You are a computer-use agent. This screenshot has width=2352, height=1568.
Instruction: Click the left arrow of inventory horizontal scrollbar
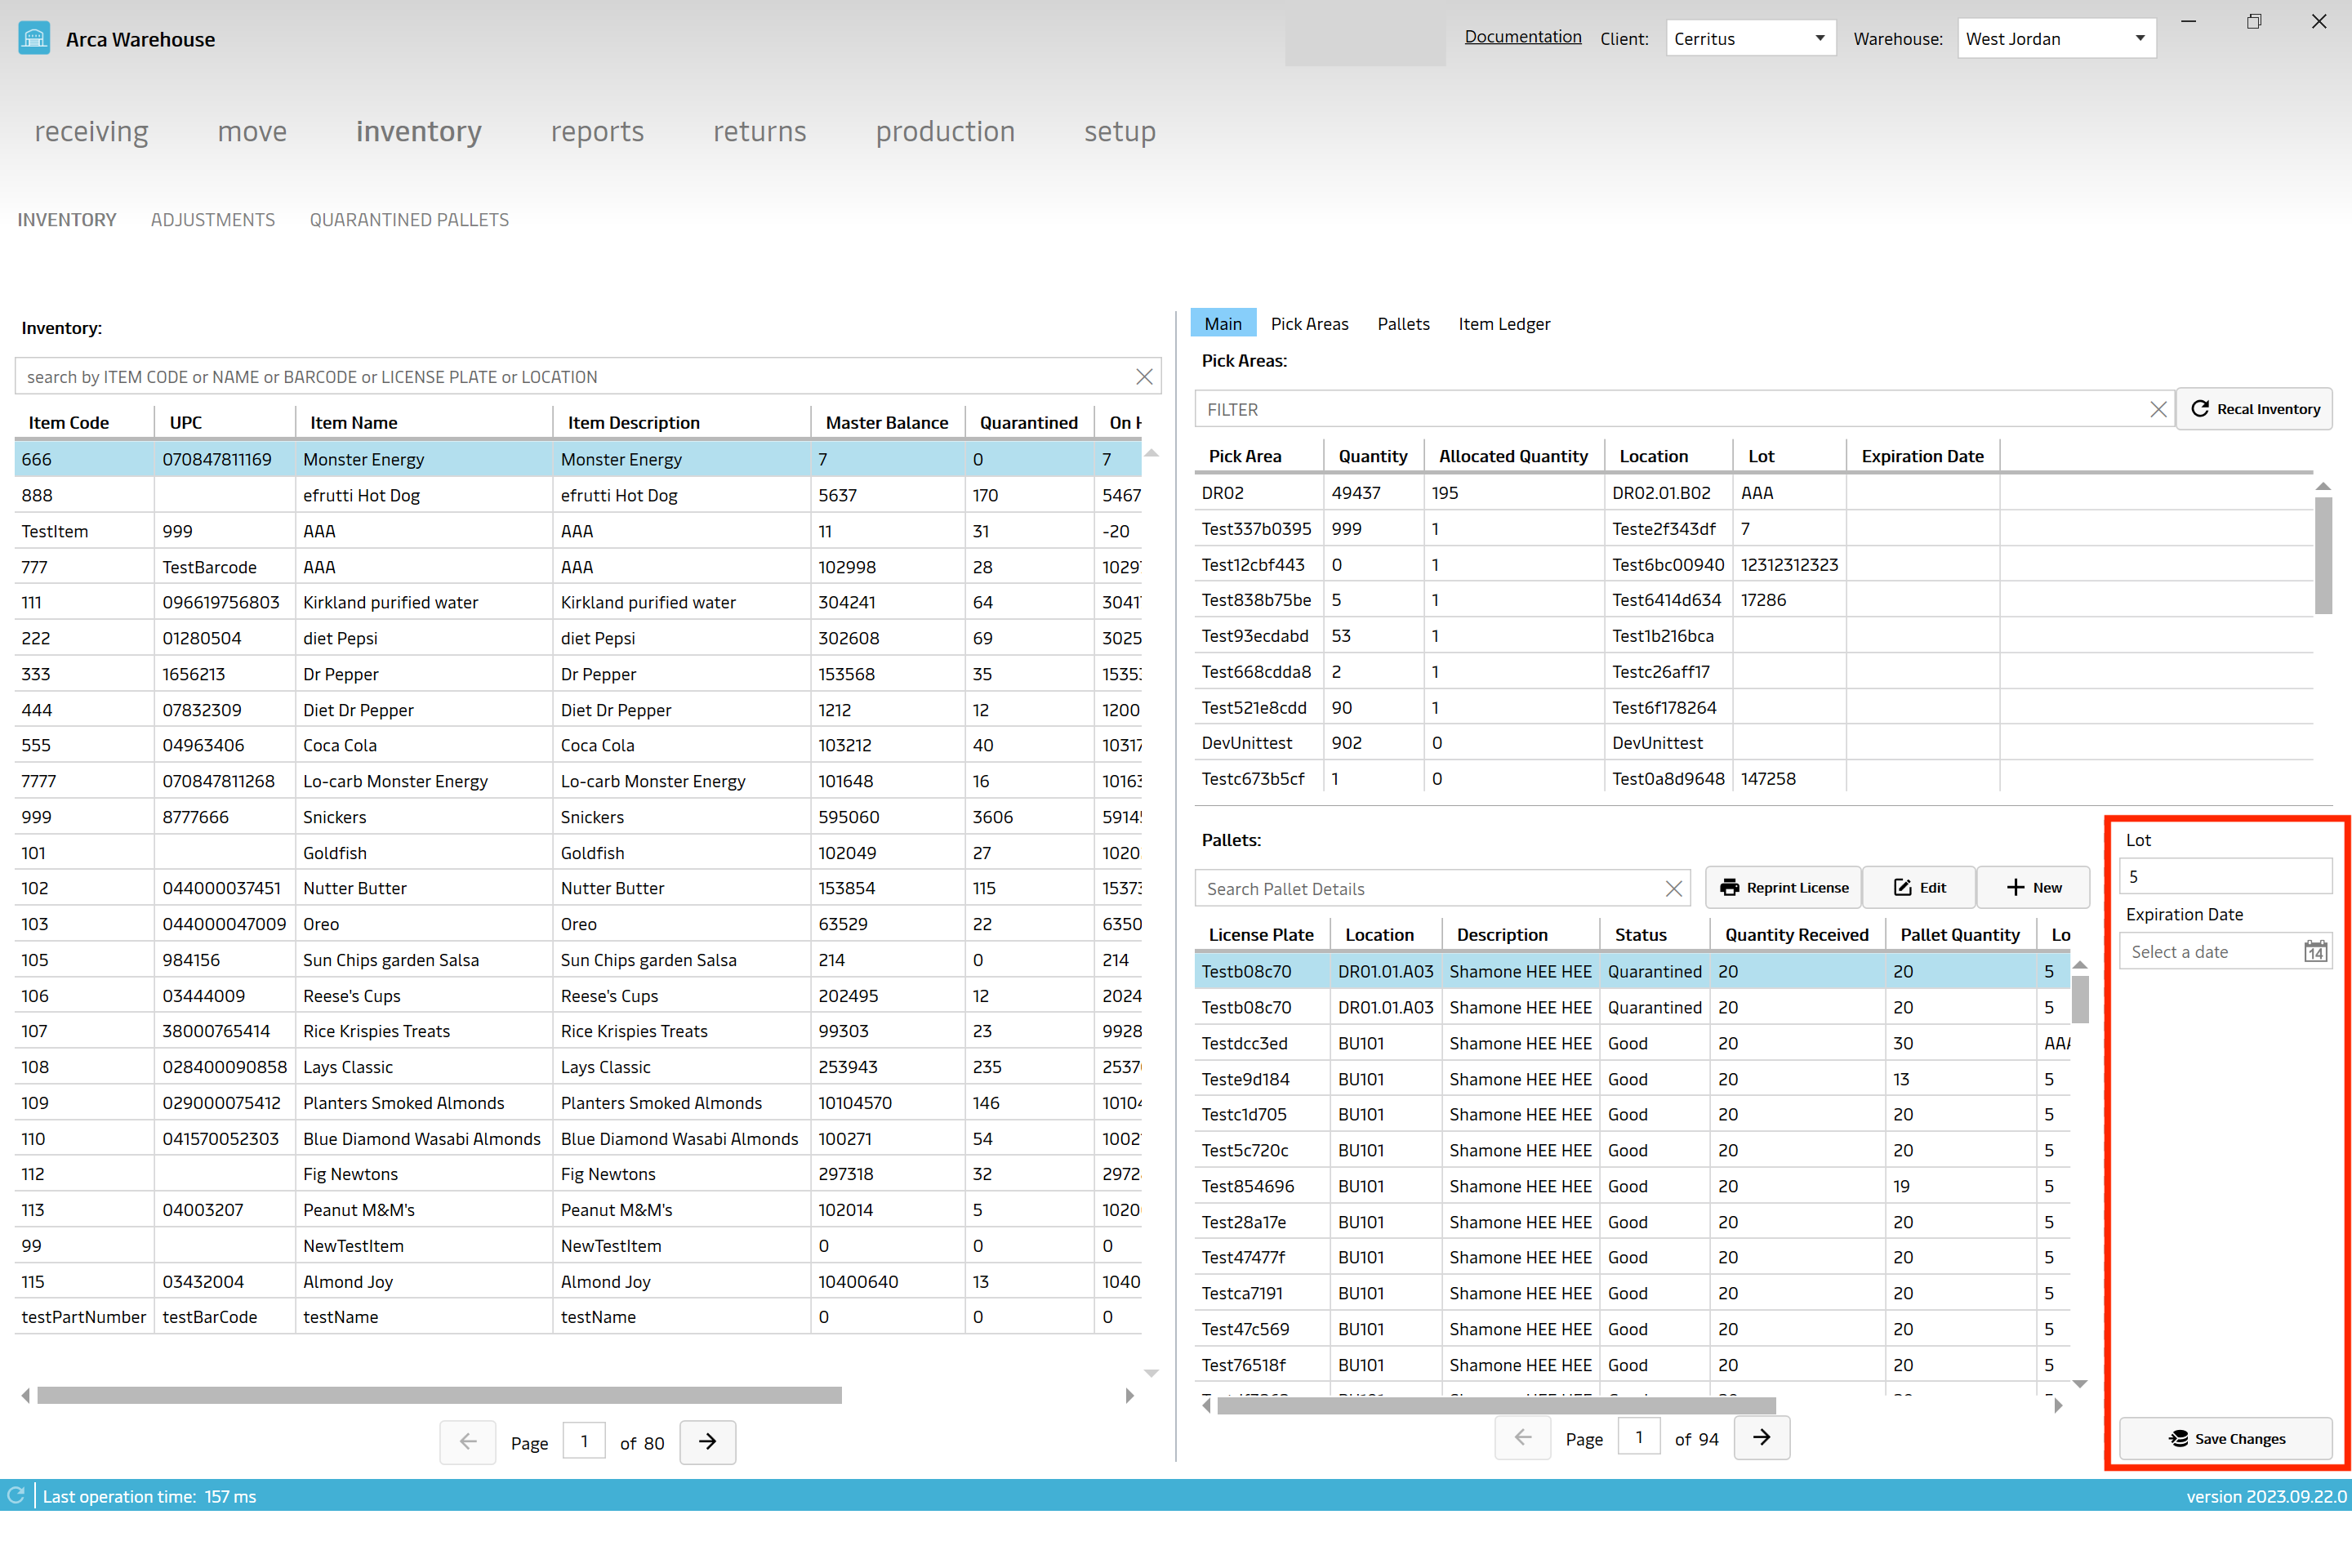click(x=25, y=1395)
